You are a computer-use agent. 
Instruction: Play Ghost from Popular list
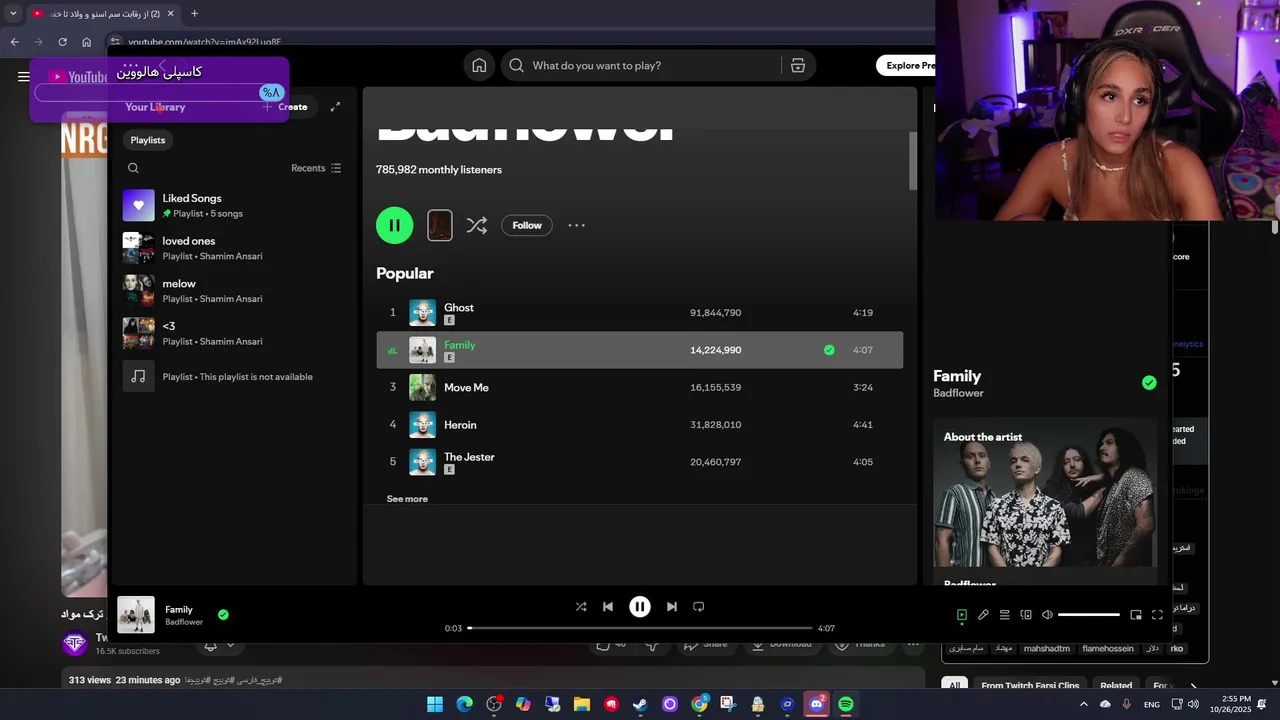tap(639, 313)
